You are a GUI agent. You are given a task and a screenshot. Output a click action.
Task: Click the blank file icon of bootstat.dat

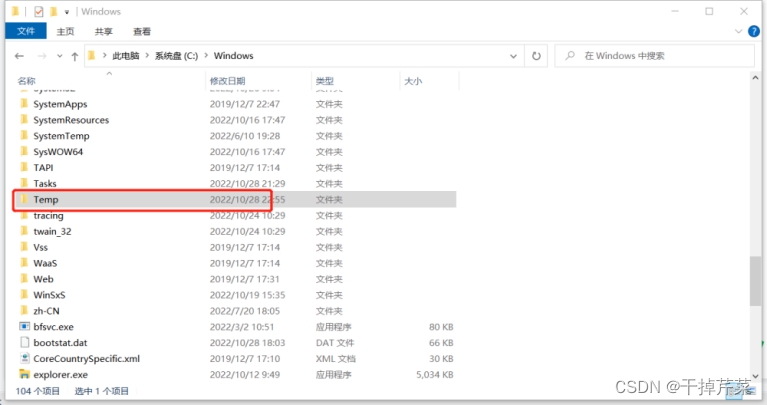point(24,342)
